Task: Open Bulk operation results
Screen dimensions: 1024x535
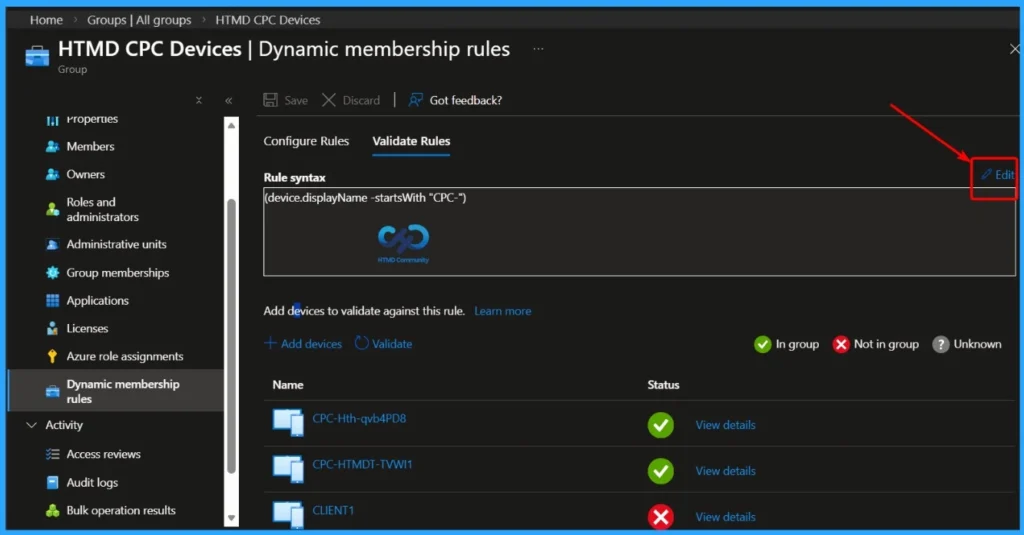Action: [x=121, y=510]
